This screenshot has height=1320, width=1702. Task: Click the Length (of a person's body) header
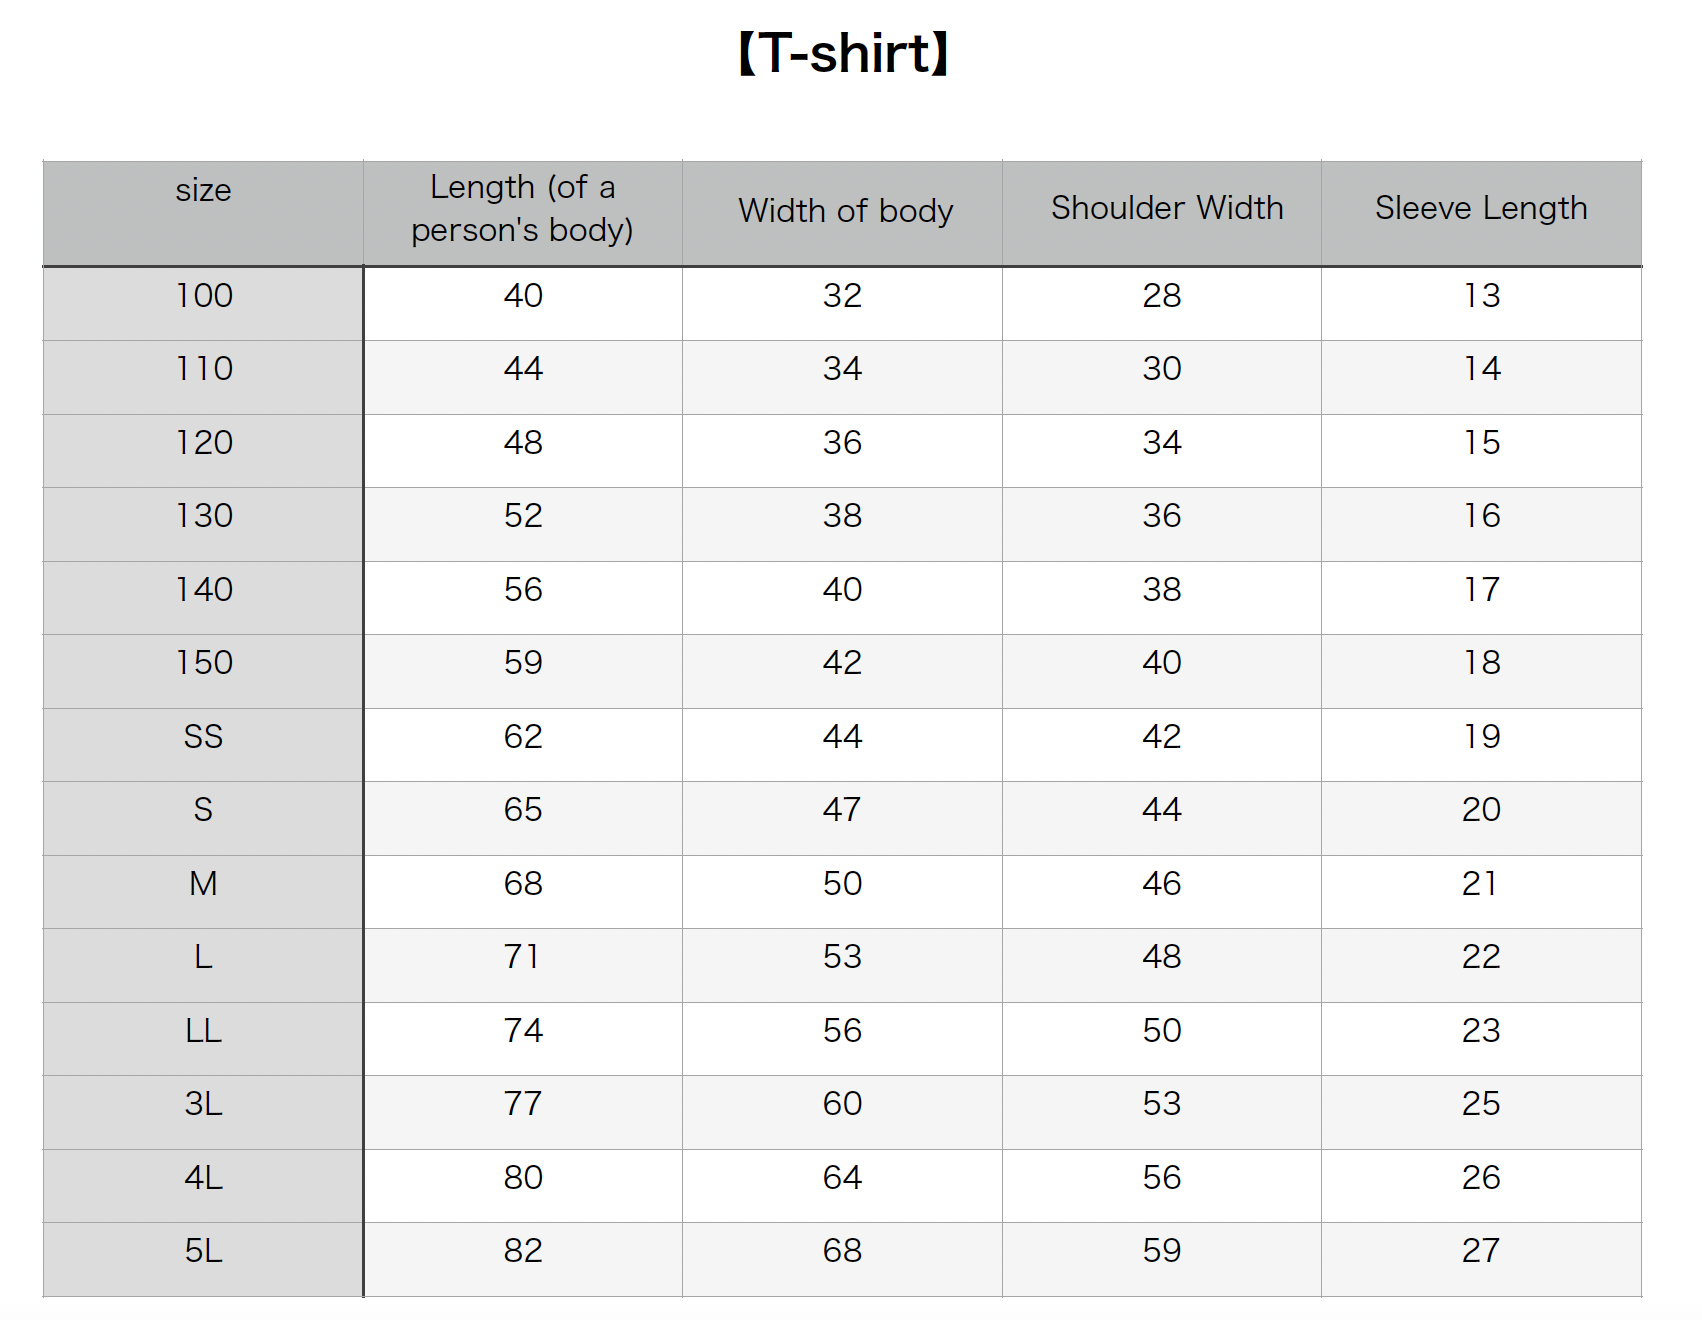coord(522,208)
